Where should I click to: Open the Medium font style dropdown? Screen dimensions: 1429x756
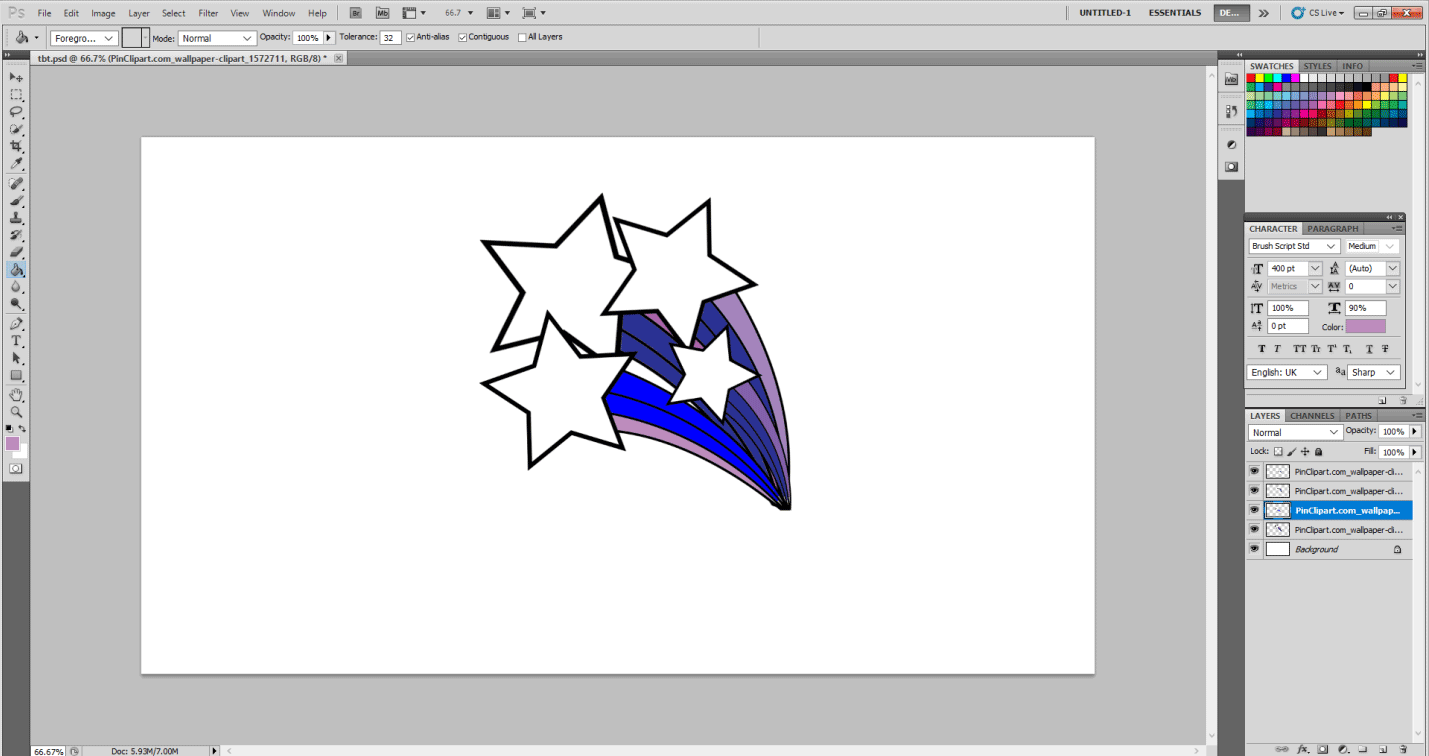1372,246
